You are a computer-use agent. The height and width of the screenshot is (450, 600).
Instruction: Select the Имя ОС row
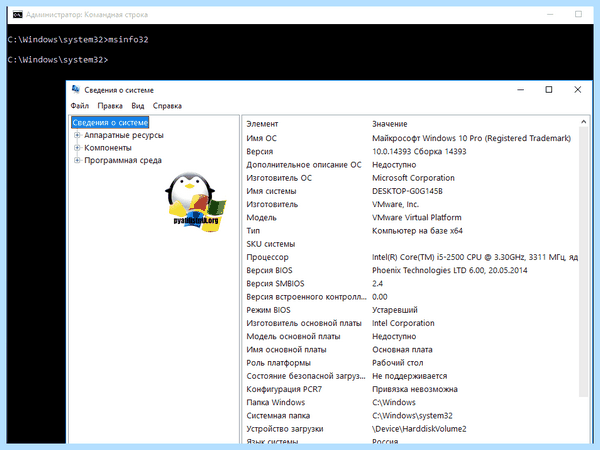(411, 138)
